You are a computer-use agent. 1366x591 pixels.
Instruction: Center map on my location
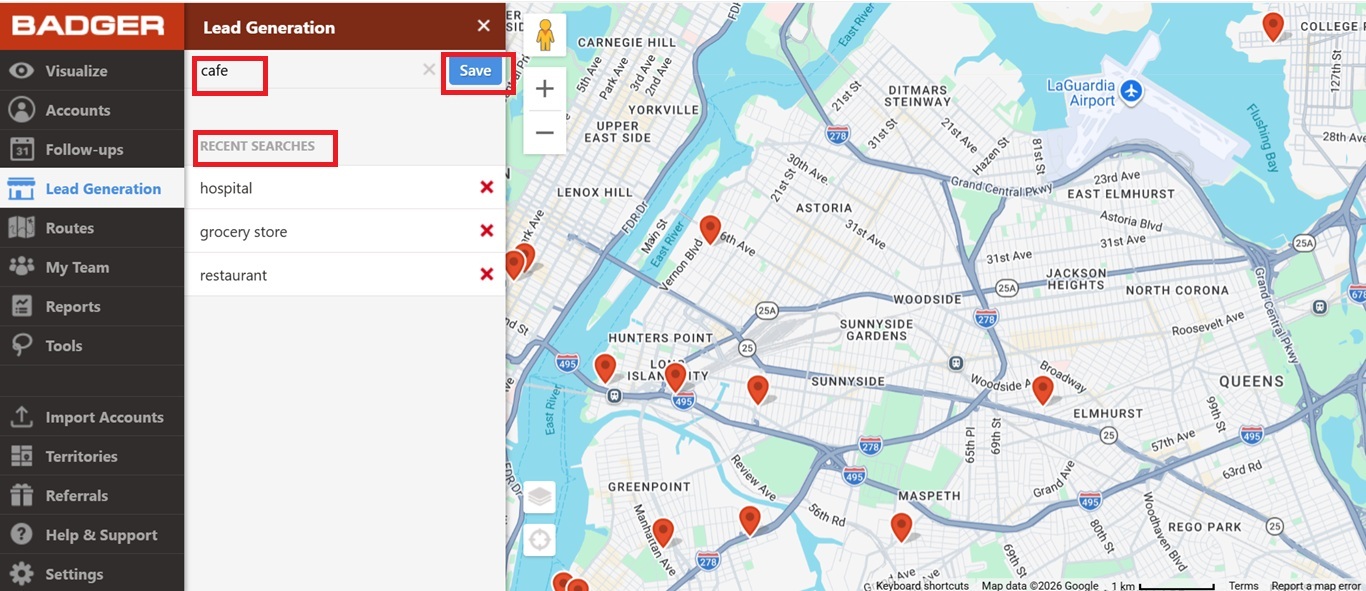point(539,540)
